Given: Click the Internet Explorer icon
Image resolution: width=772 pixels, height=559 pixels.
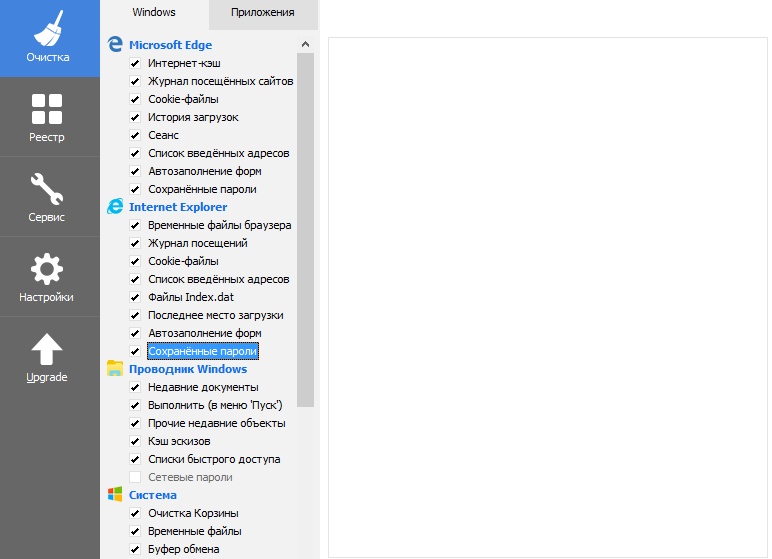Looking at the screenshot, I should click(115, 206).
